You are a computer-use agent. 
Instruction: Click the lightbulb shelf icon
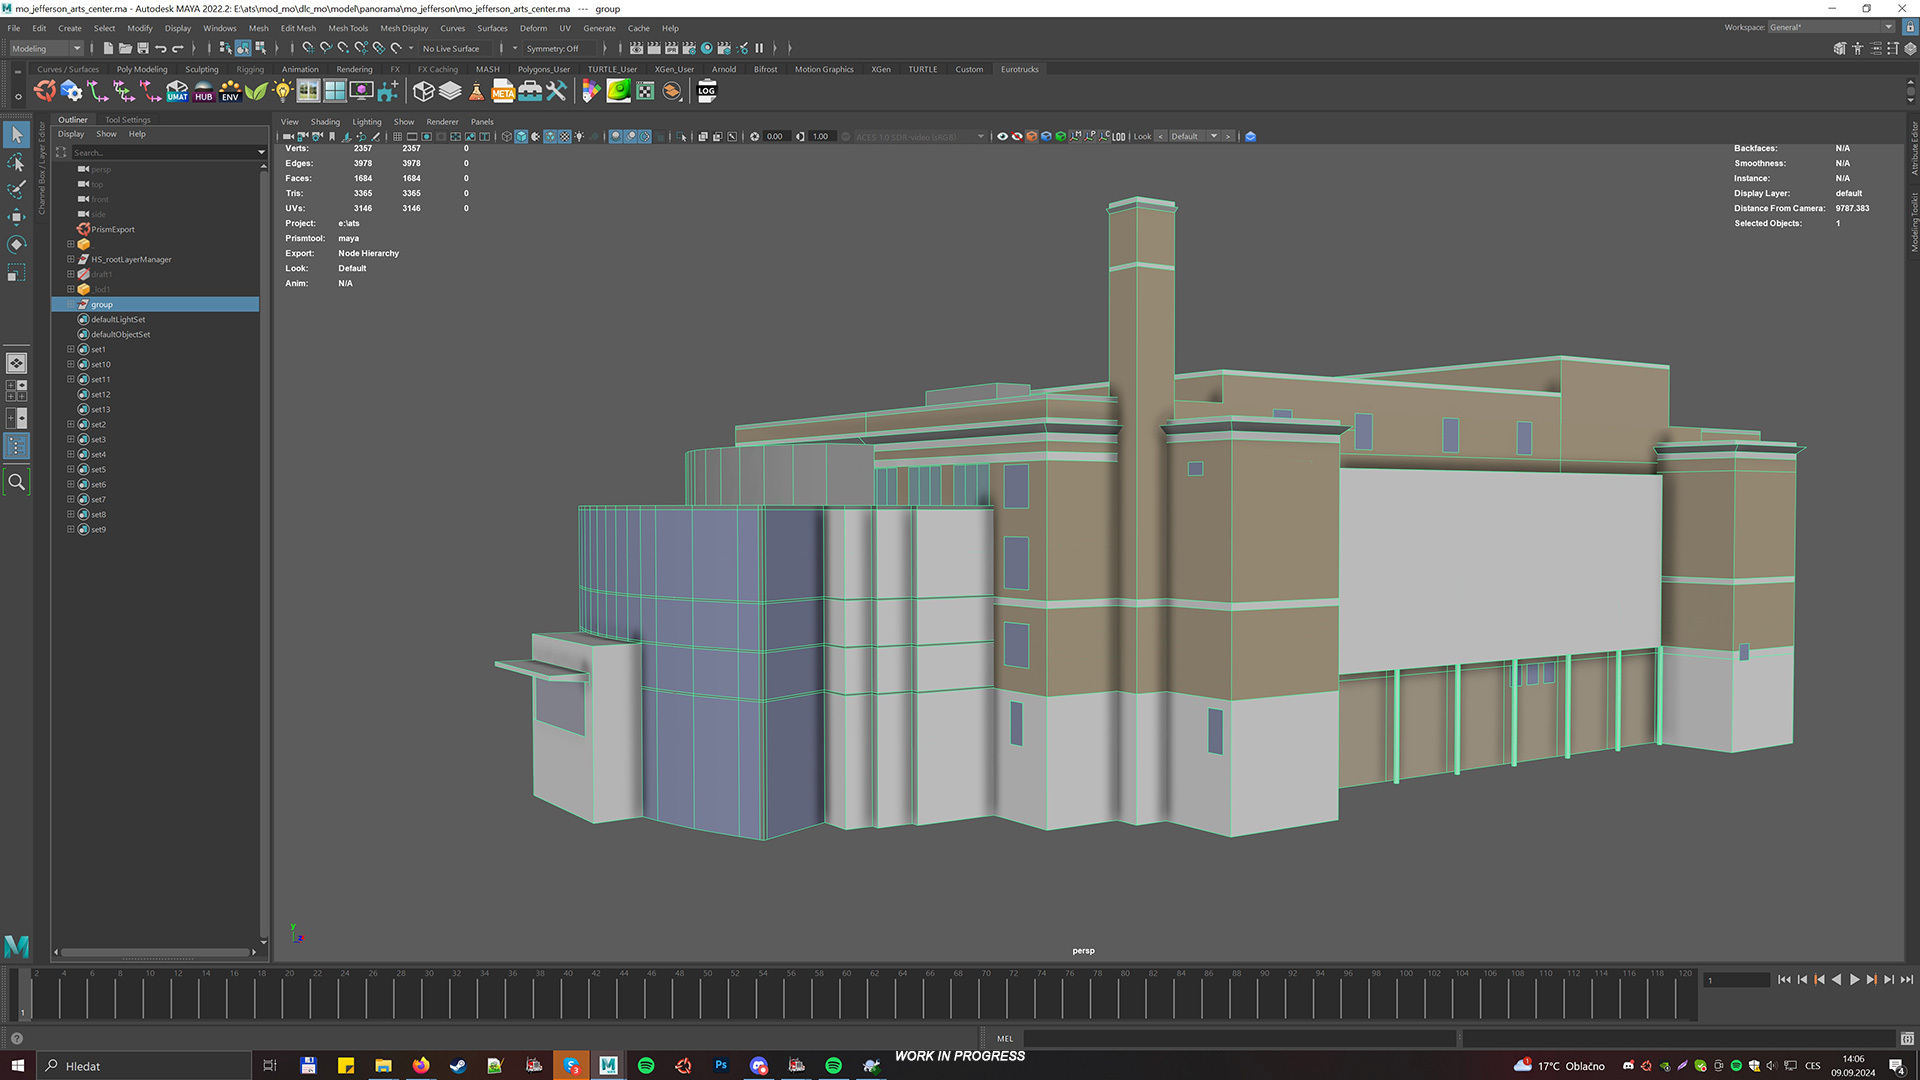pyautogui.click(x=283, y=92)
